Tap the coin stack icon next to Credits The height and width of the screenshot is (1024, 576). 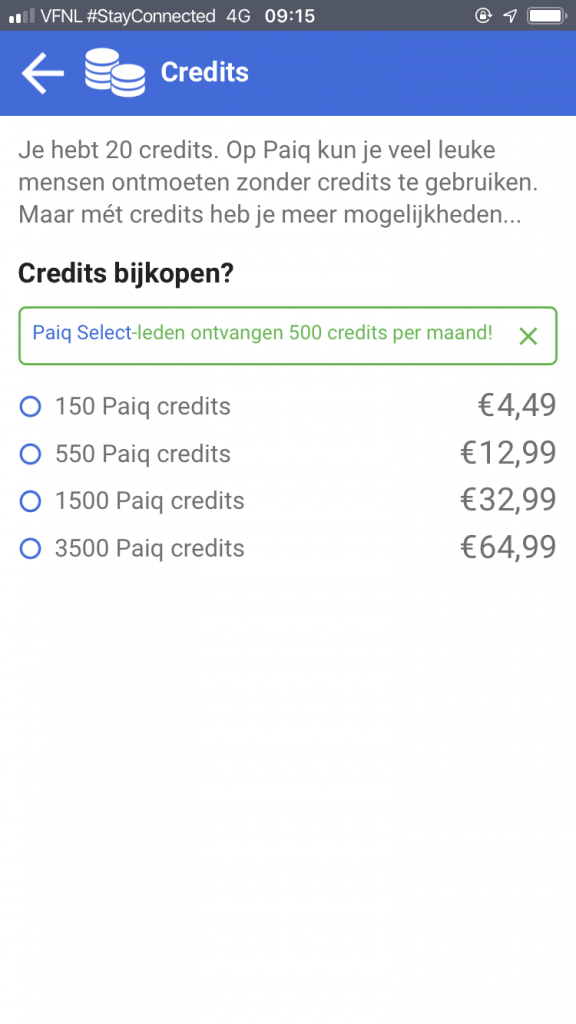coord(114,73)
